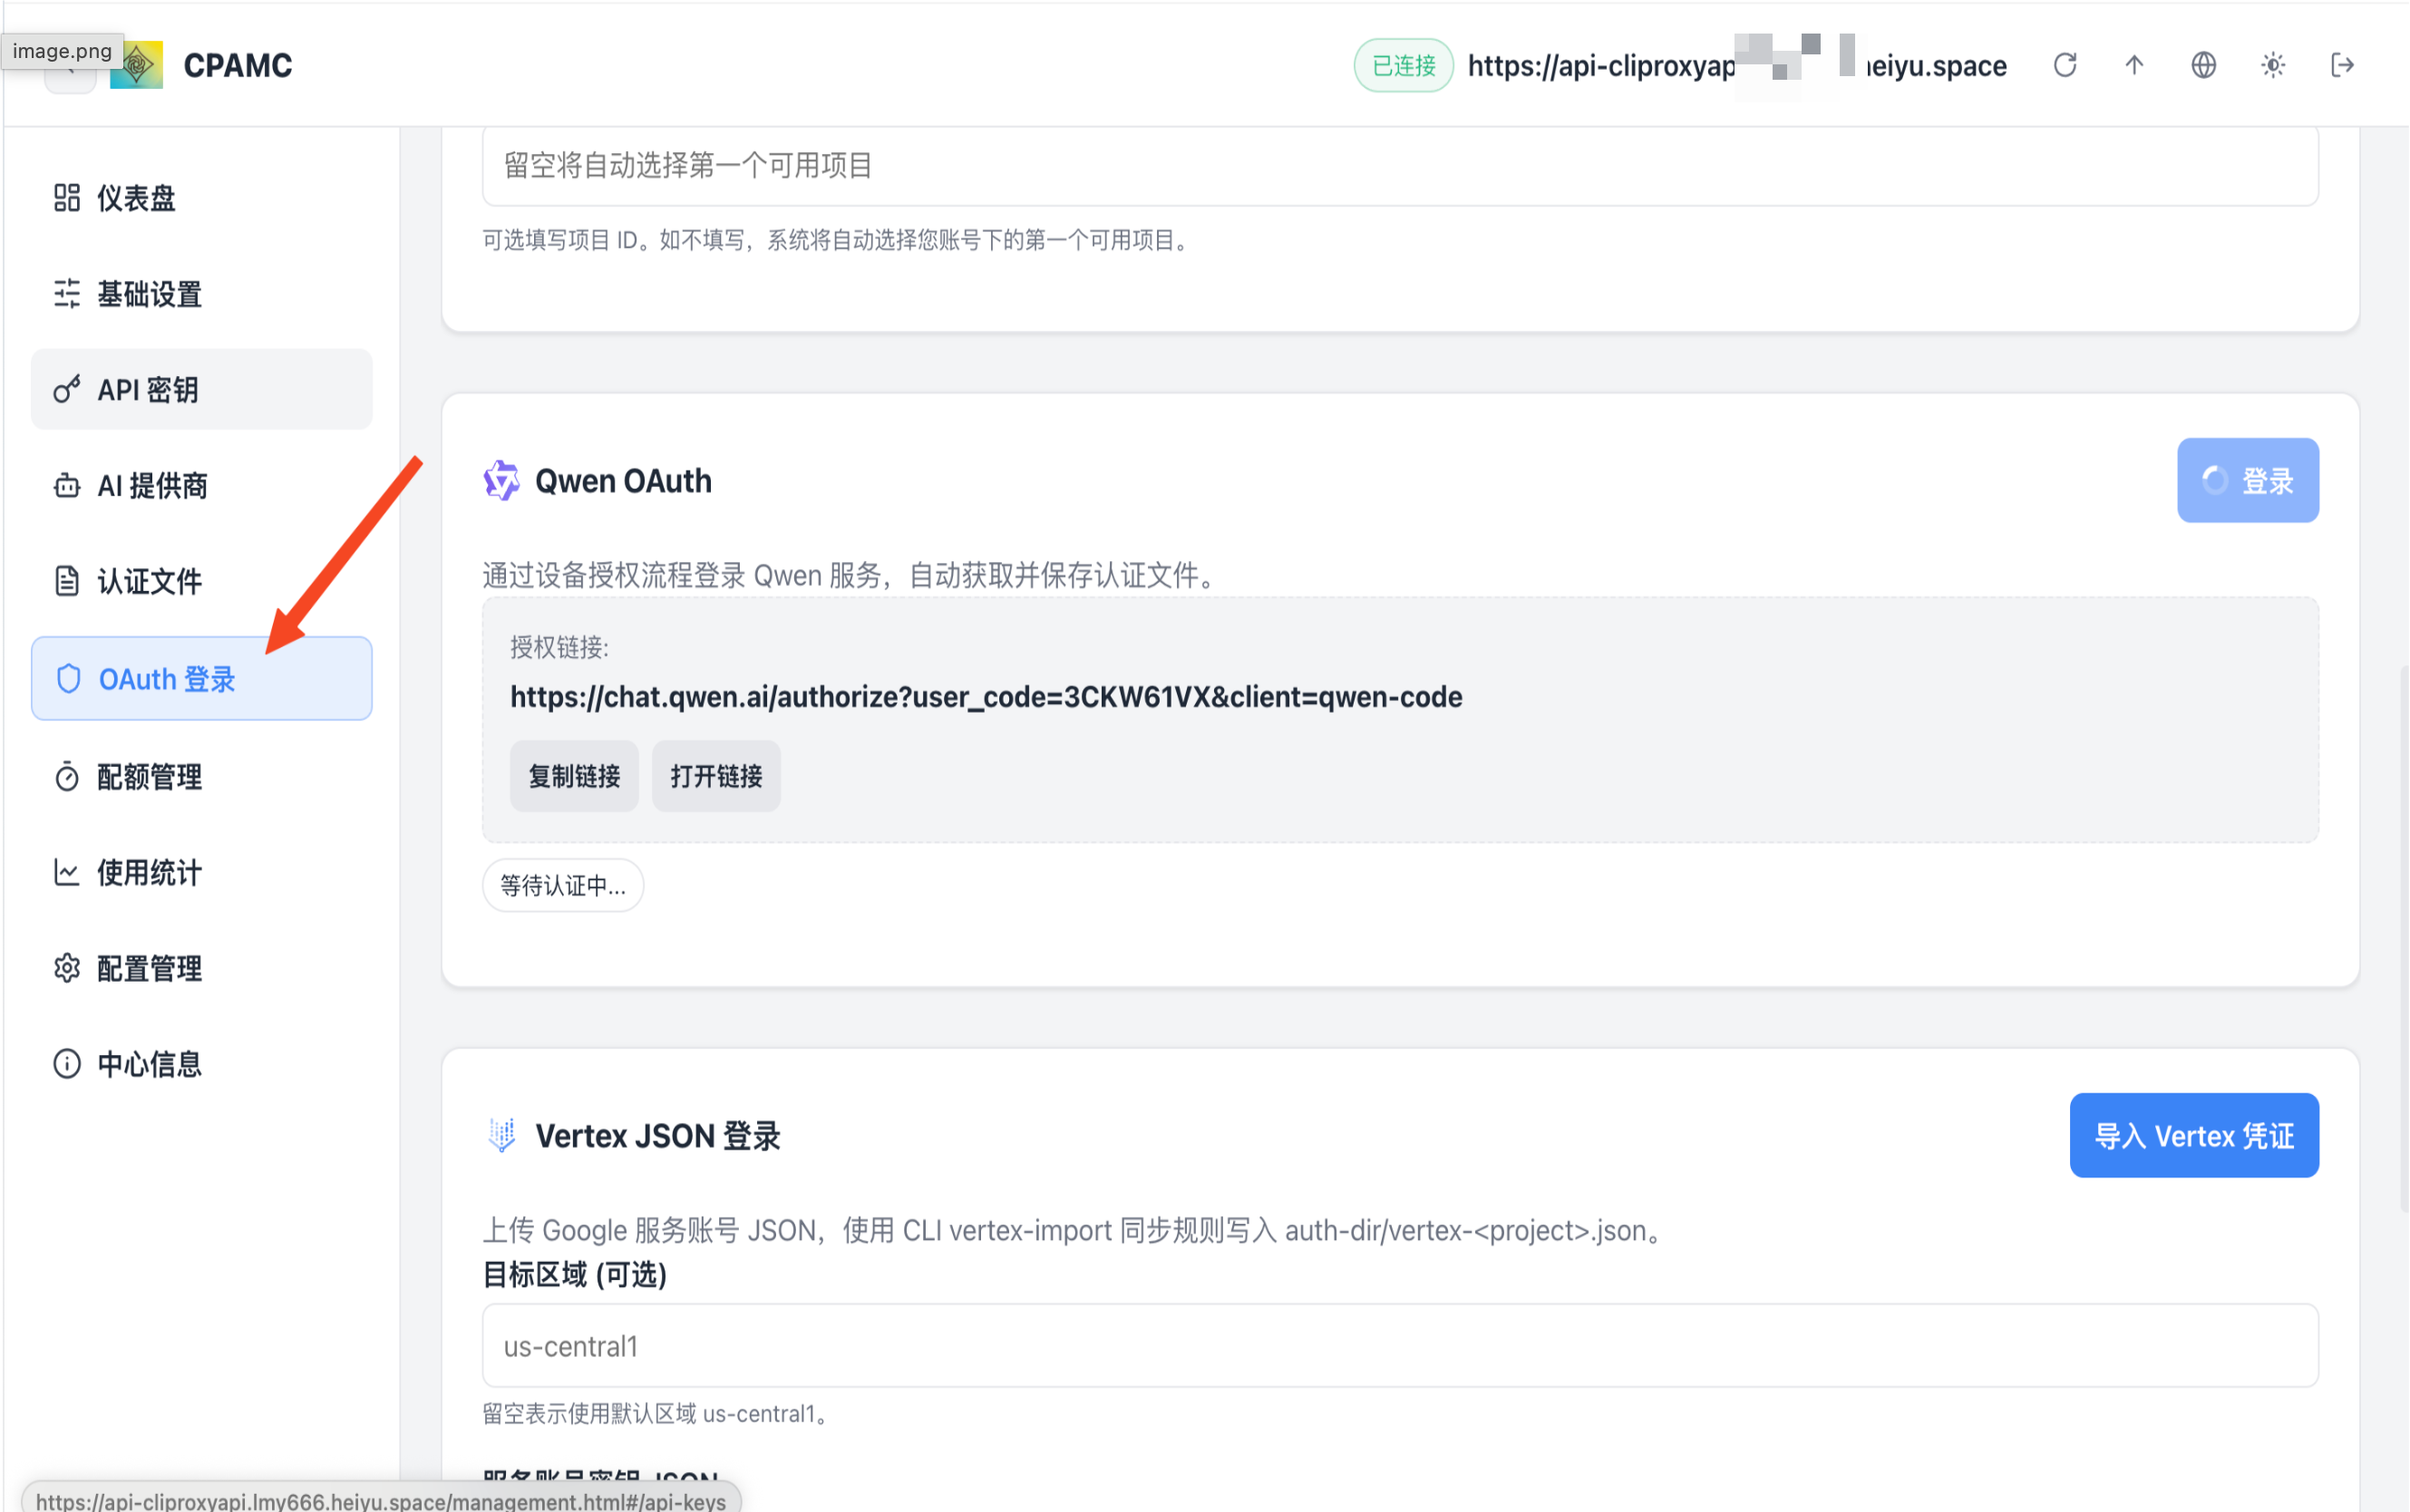2410x1512 pixels.
Task: Click 打开链接 to open authorization link
Action: tap(716, 776)
